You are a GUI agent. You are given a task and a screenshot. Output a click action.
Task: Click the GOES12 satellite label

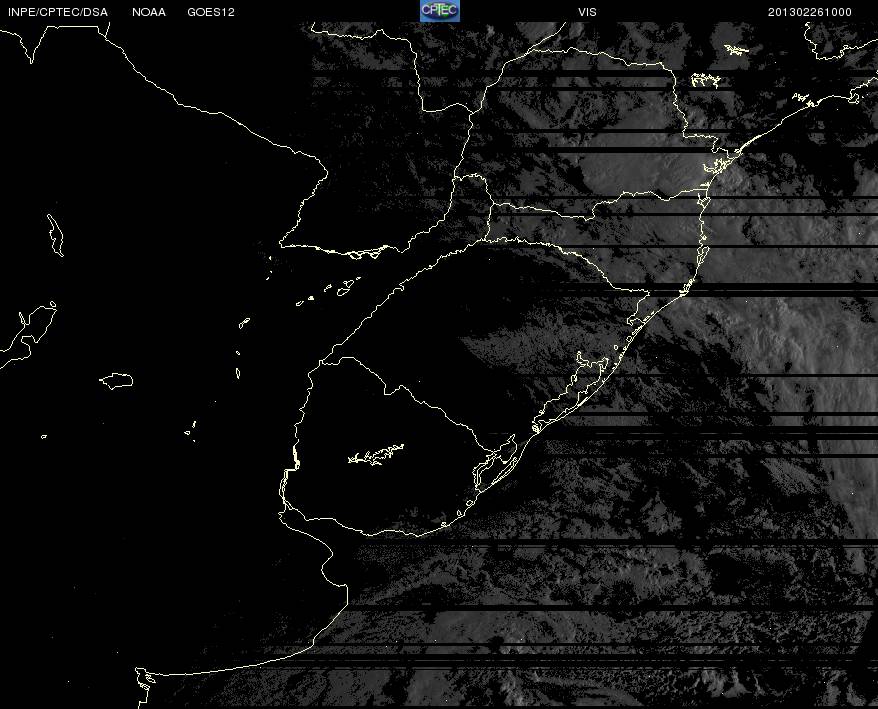pos(211,12)
